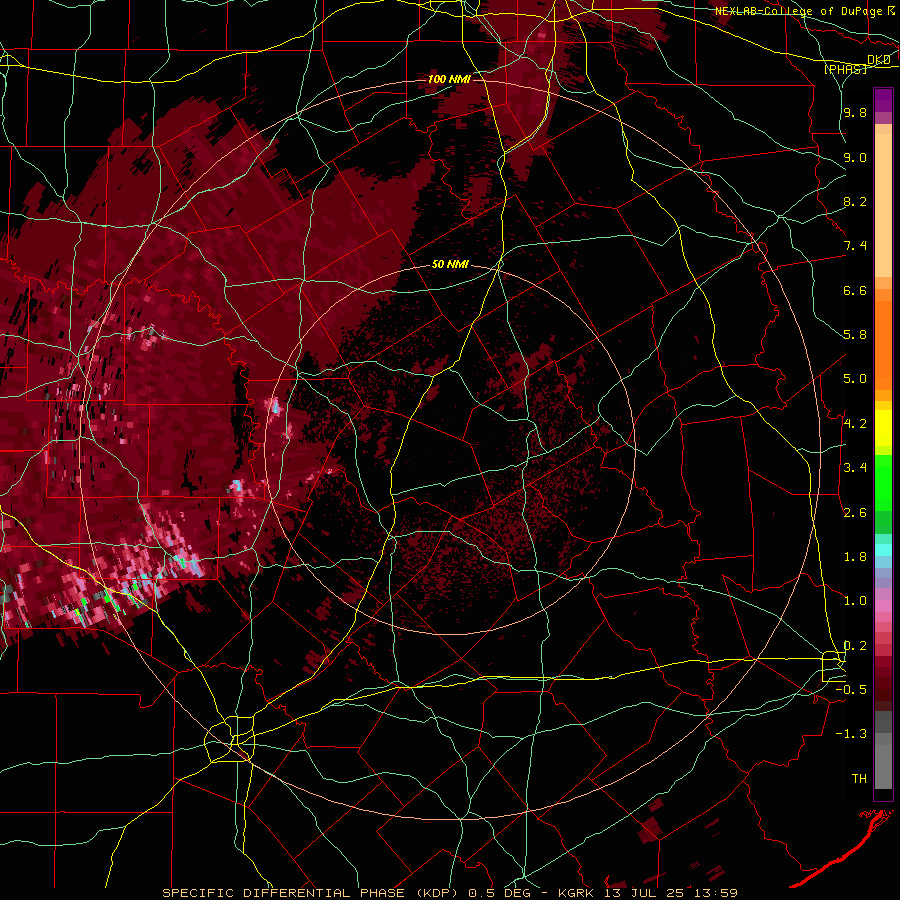Click the NEXLAB-College of DuPage credit text

[798, 11]
